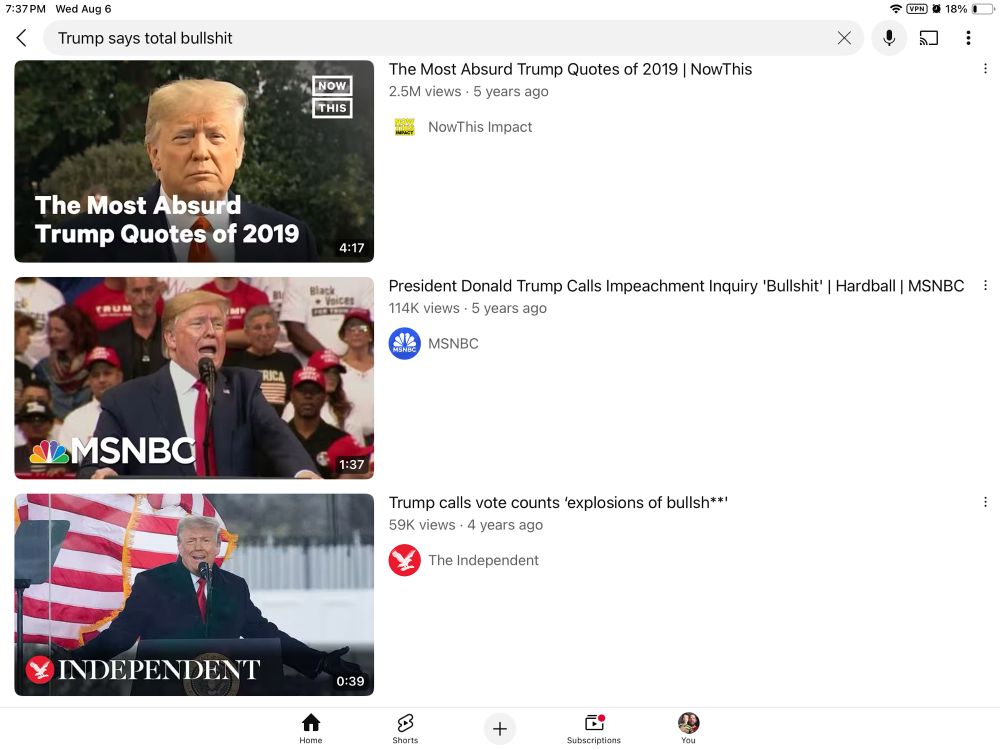Tap the Wi-Fi status icon
Image resolution: width=1000 pixels, height=750 pixels.
895,9
